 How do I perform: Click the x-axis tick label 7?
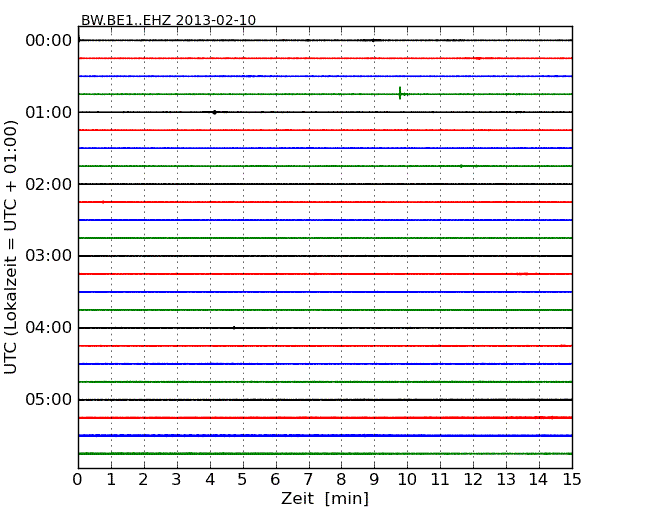pyautogui.click(x=308, y=479)
